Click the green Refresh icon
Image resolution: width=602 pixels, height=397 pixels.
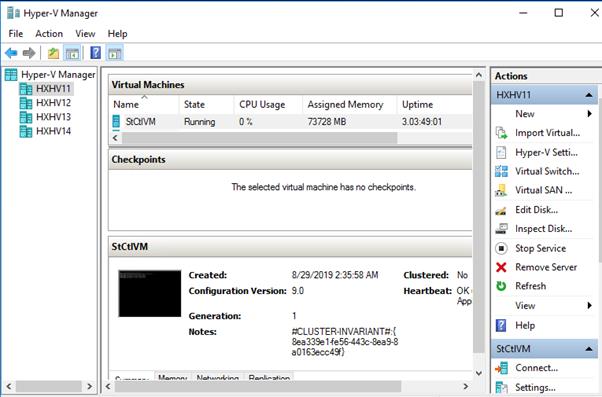pyautogui.click(x=501, y=286)
